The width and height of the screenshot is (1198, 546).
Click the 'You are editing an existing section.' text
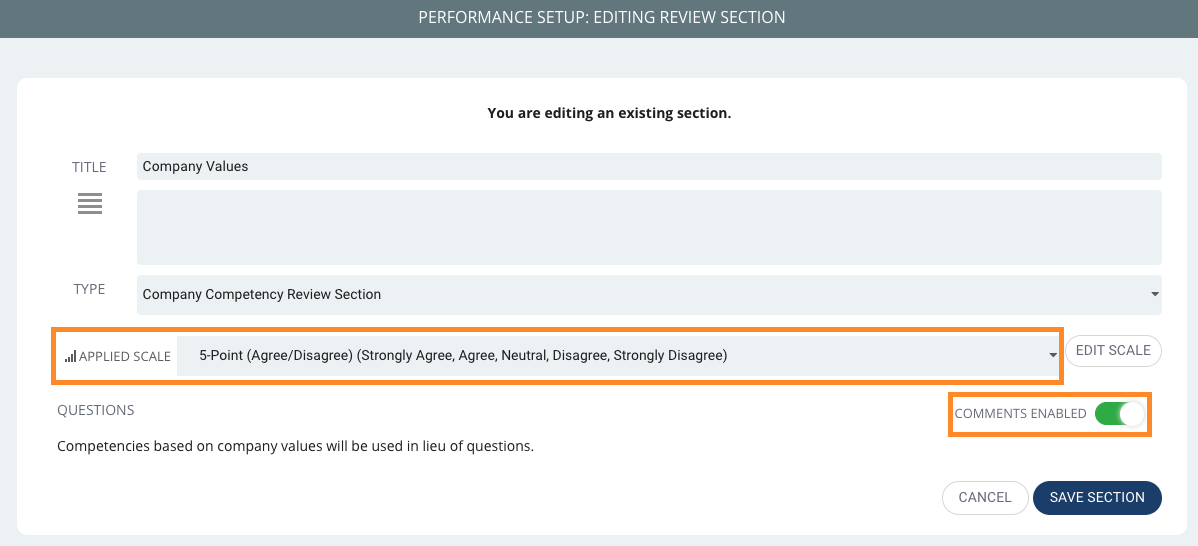point(609,114)
